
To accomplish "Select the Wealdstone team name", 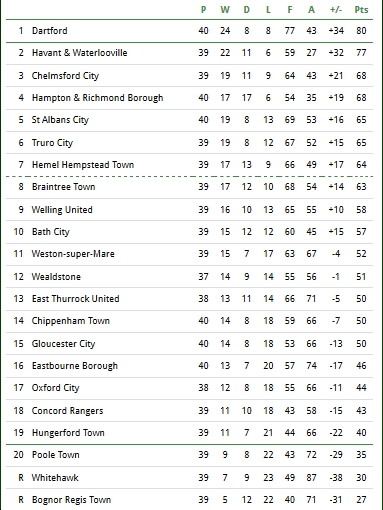I will tap(56, 277).
